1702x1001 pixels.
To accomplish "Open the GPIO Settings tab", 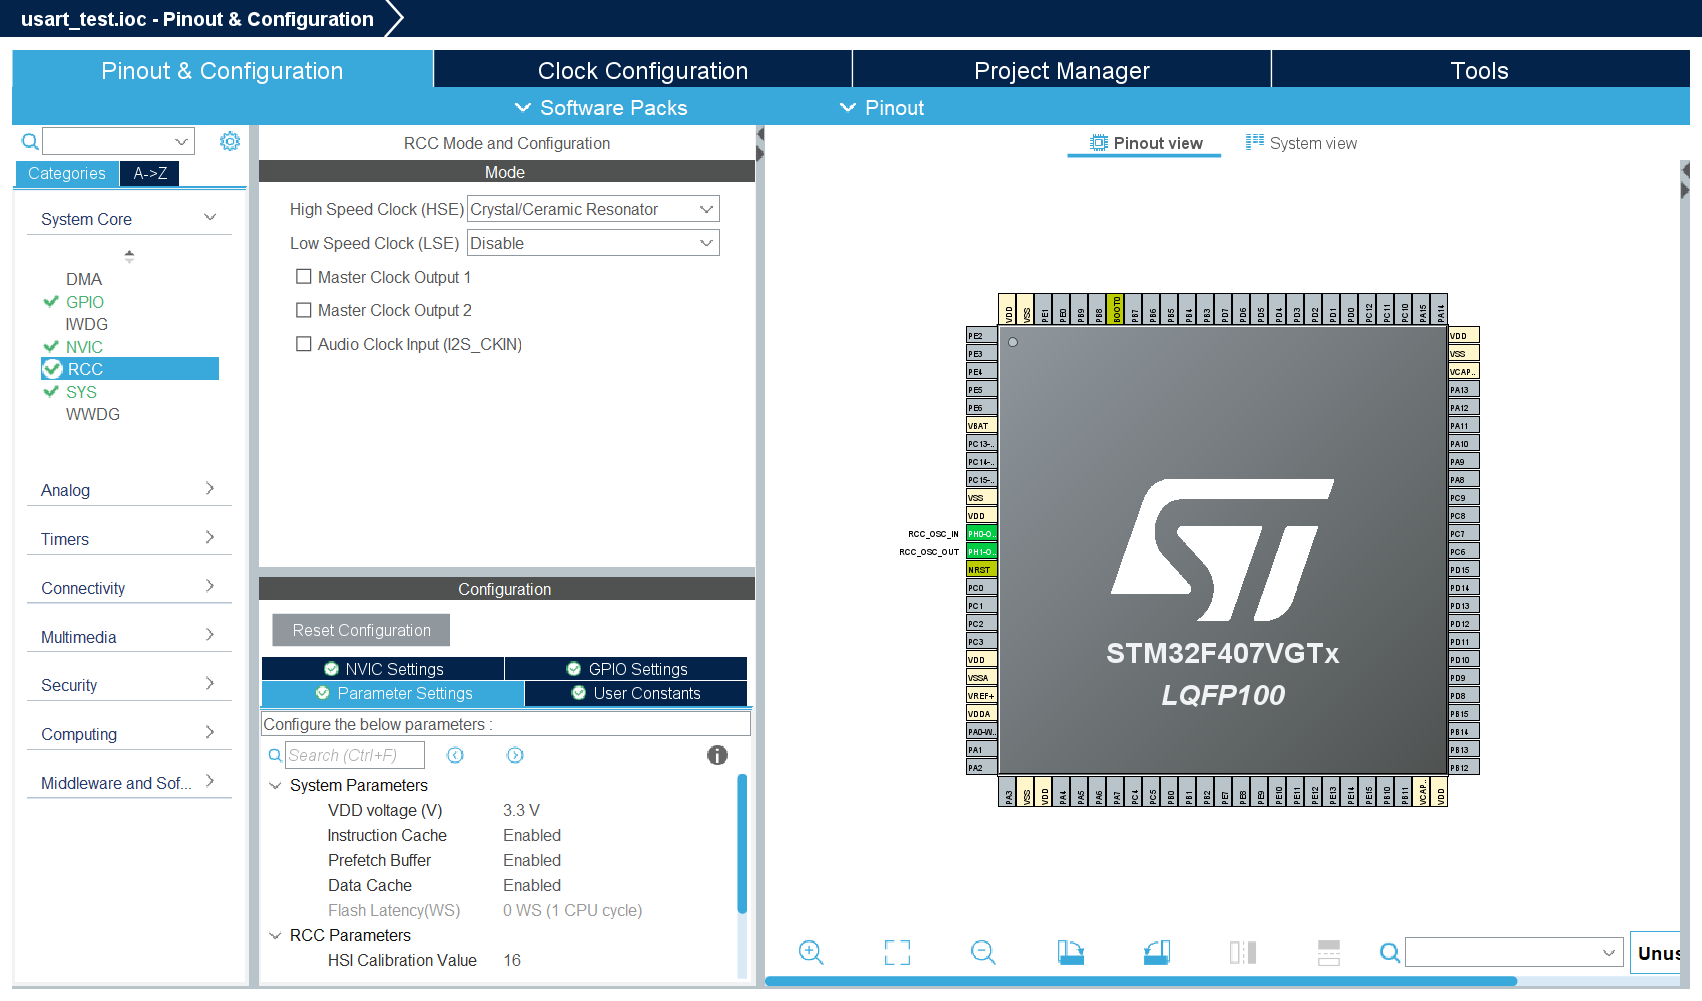I will tap(627, 669).
